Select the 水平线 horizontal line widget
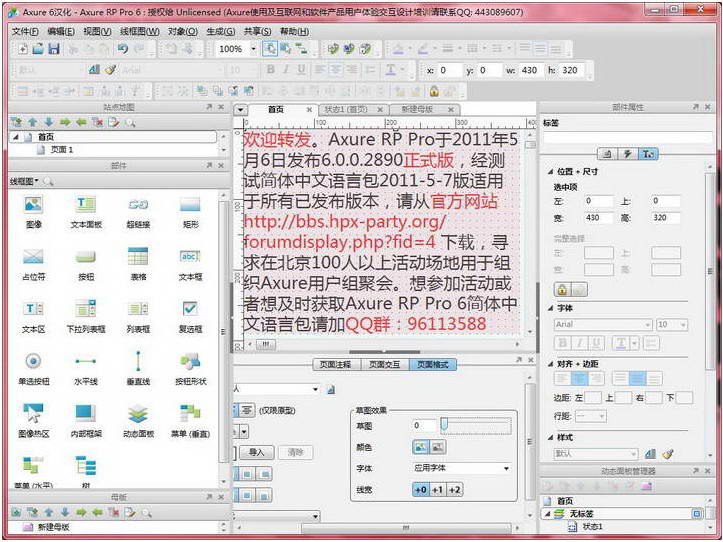This screenshot has width=723, height=542. (x=86, y=369)
